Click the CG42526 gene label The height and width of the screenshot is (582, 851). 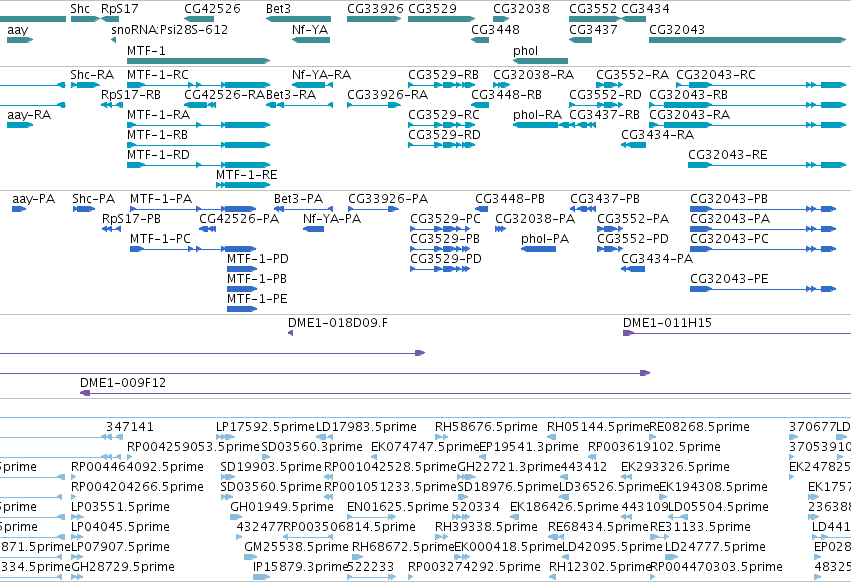click(212, 9)
